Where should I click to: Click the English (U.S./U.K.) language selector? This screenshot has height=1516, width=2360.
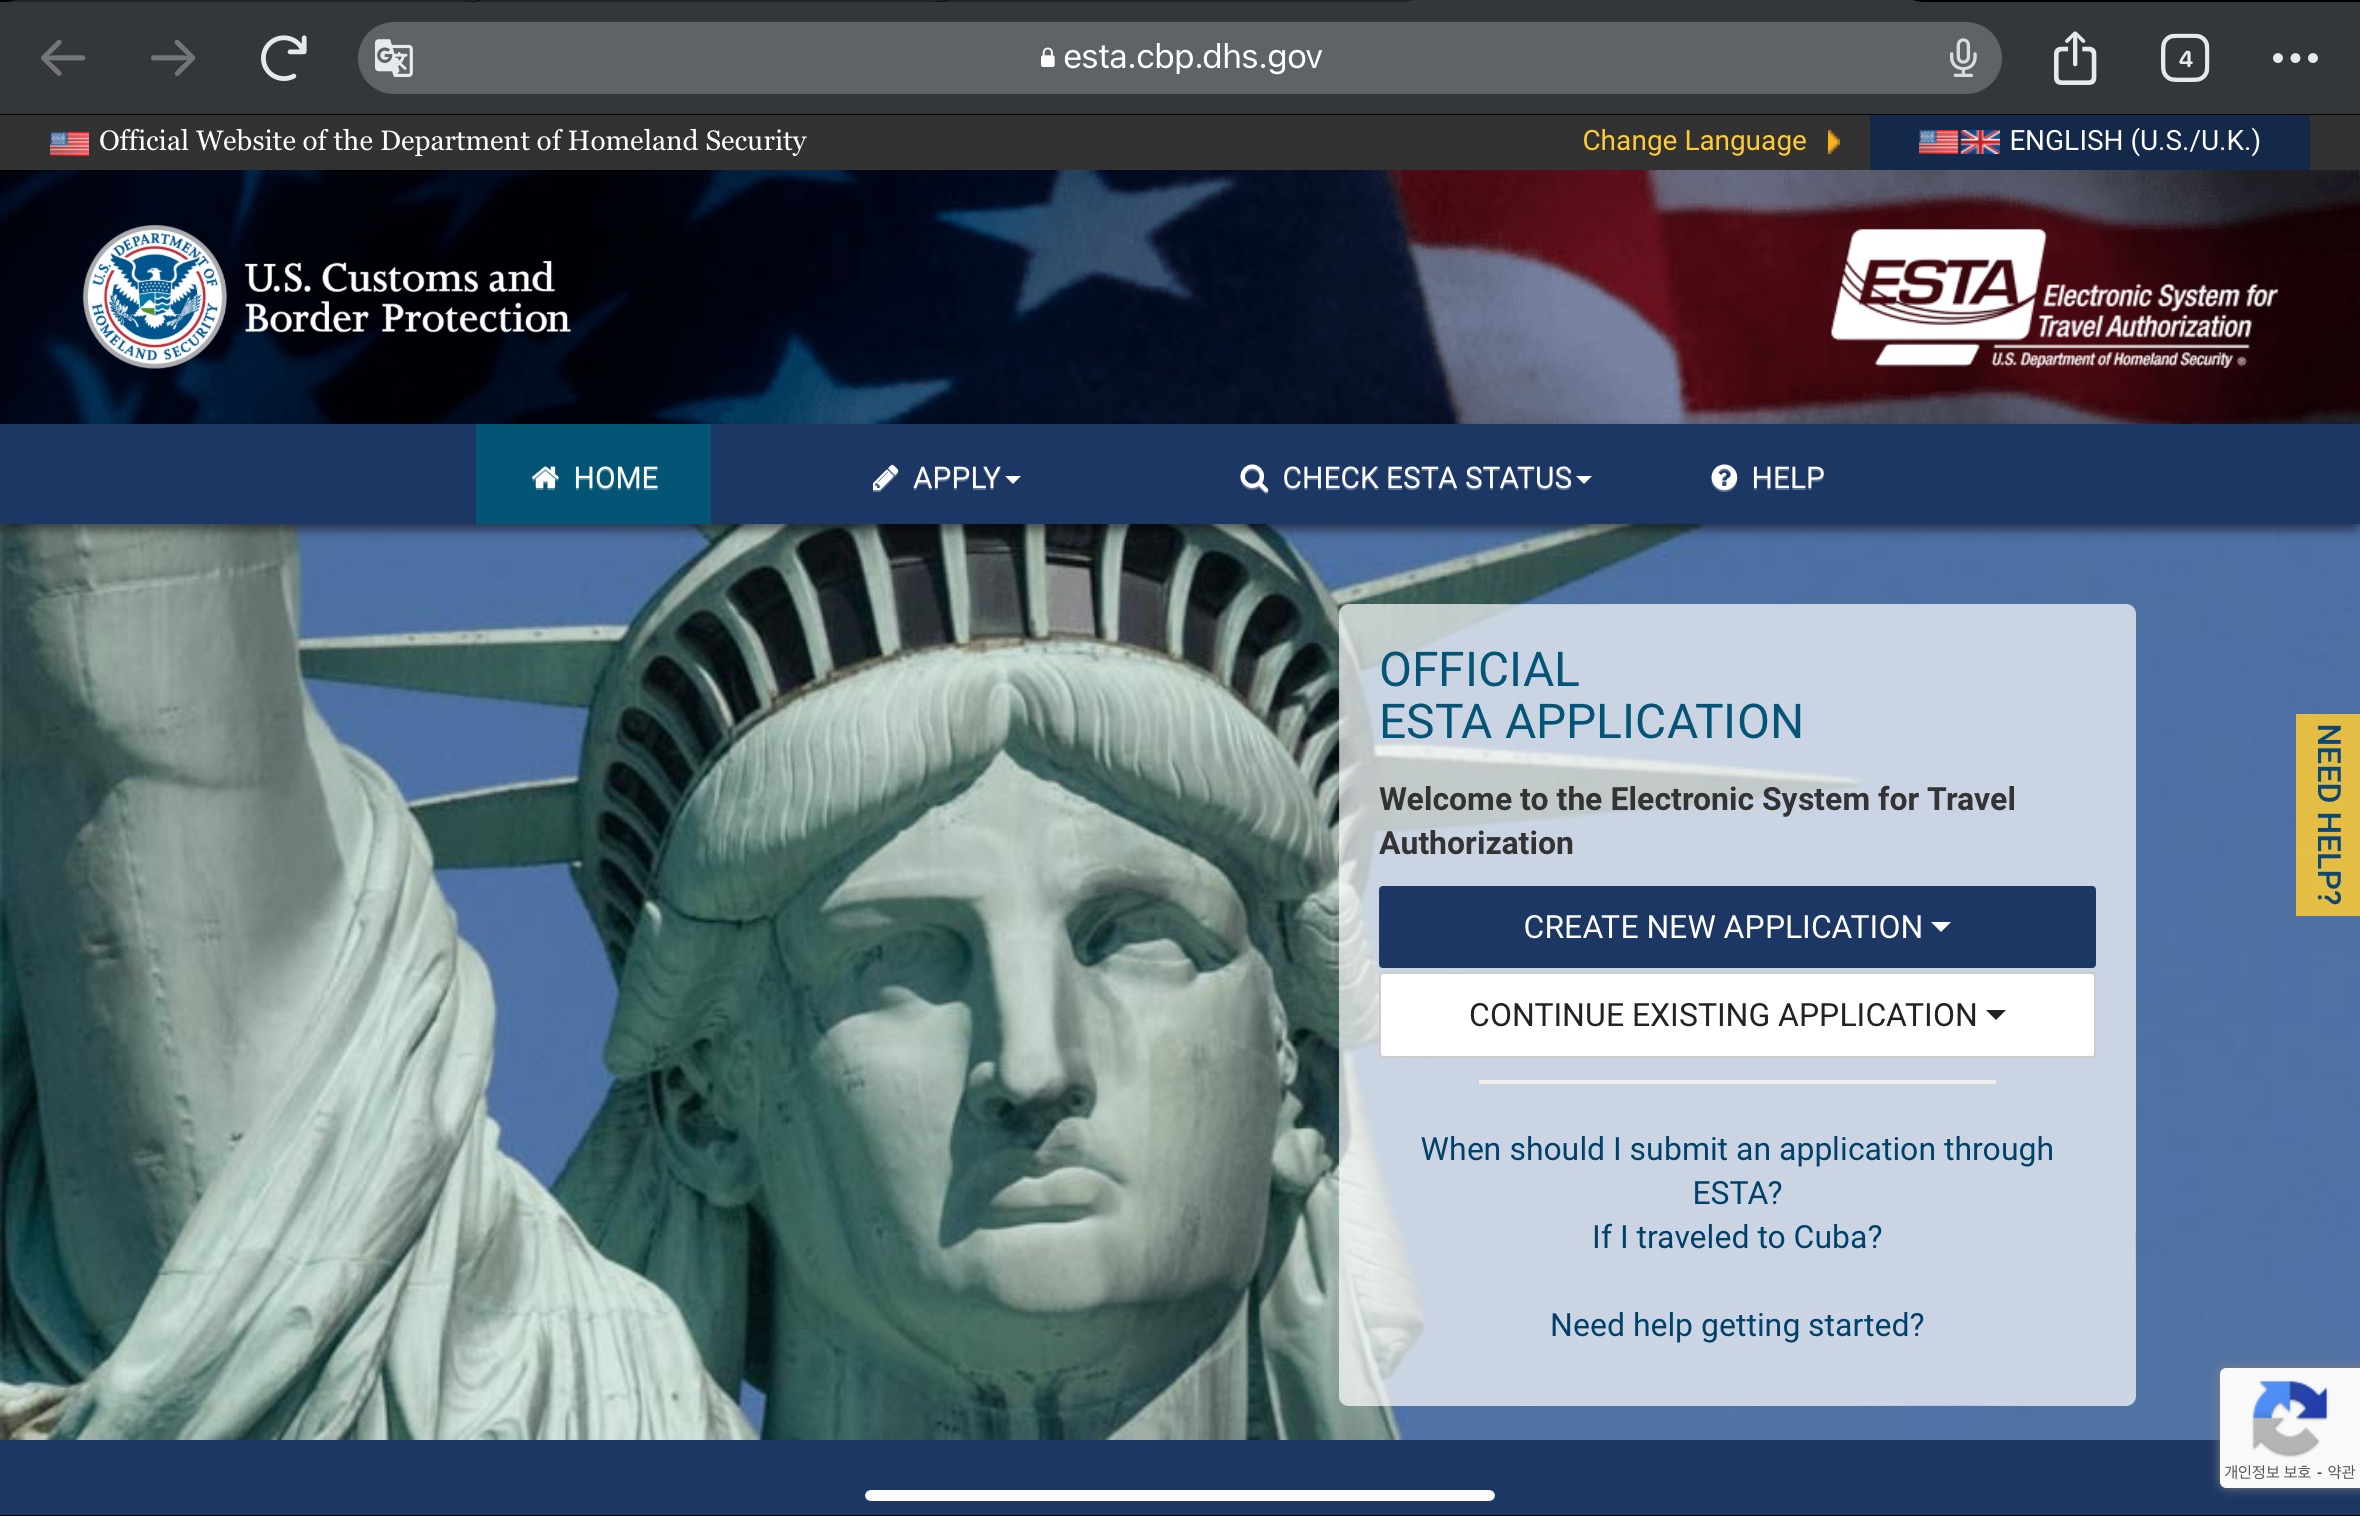pyautogui.click(x=2089, y=141)
